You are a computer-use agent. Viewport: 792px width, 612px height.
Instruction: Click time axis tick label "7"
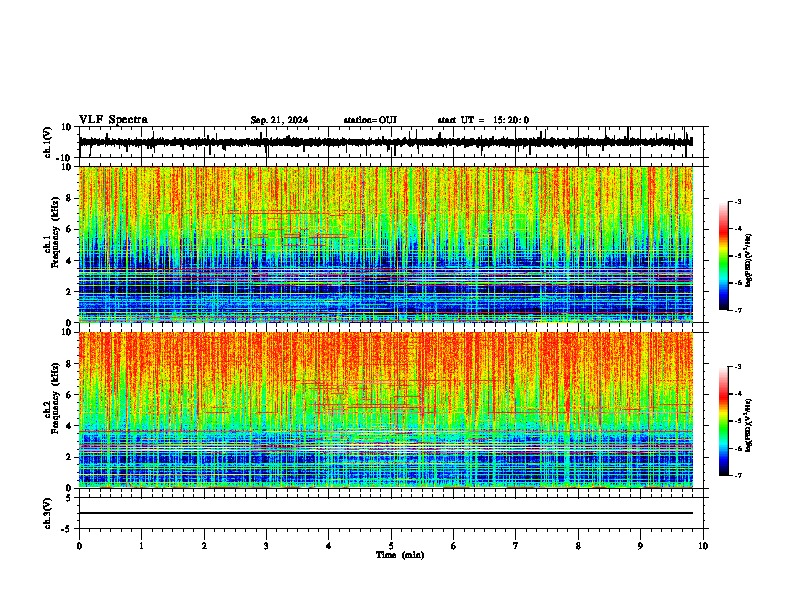click(516, 546)
